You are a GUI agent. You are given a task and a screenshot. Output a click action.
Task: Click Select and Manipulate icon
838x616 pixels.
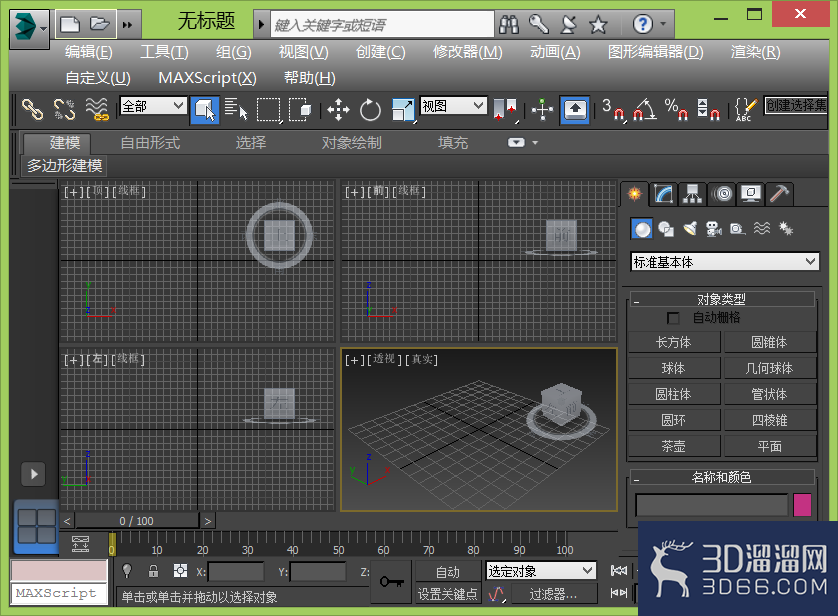point(542,110)
